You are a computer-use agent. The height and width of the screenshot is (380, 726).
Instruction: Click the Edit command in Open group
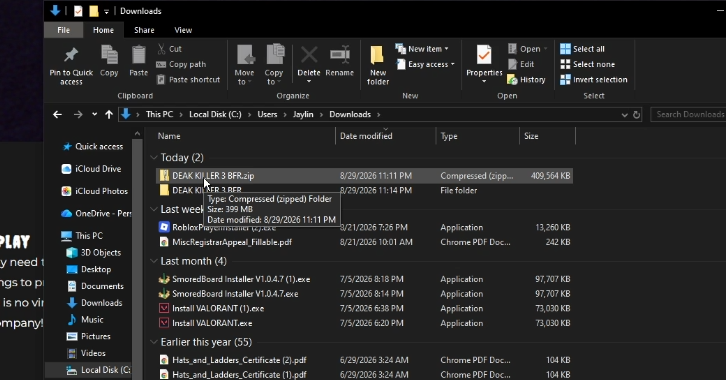[x=521, y=64]
